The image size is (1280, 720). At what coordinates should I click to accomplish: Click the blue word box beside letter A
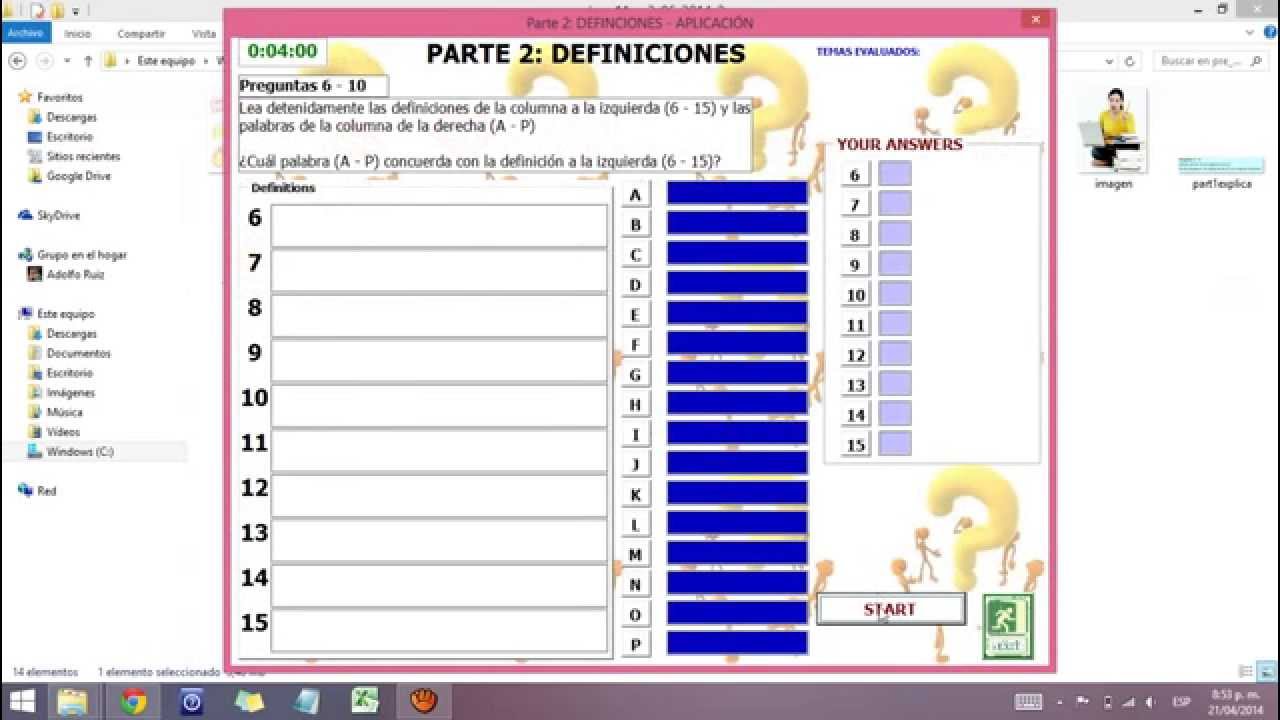(x=737, y=193)
